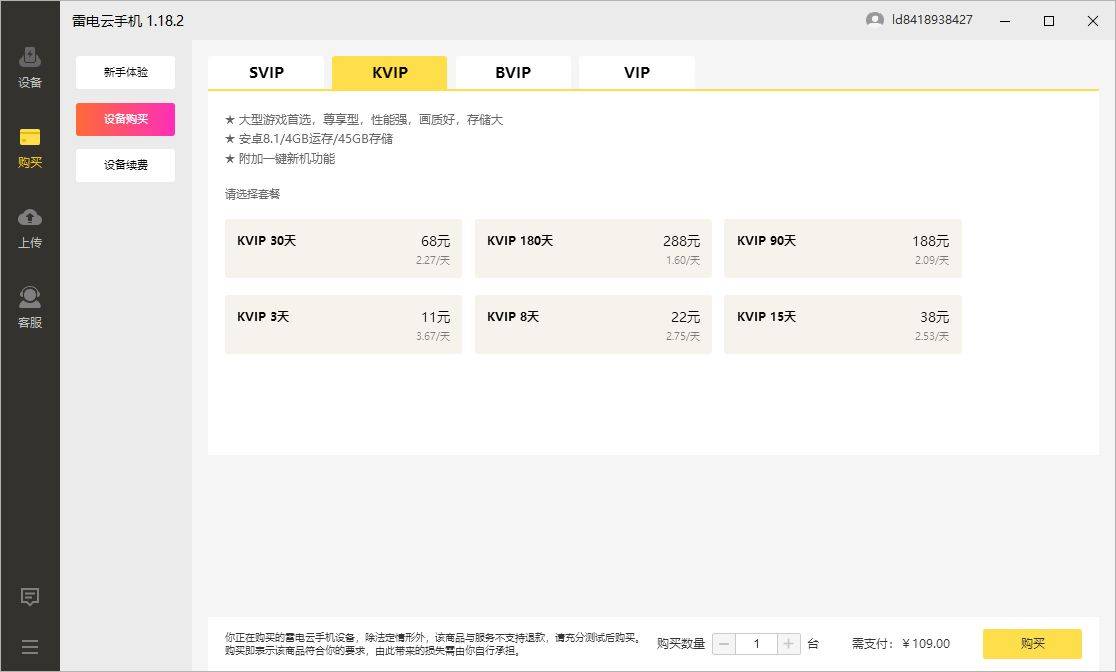This screenshot has width=1116, height=672.
Task: Click the yellow 购买 buy button
Action: pos(1032,644)
